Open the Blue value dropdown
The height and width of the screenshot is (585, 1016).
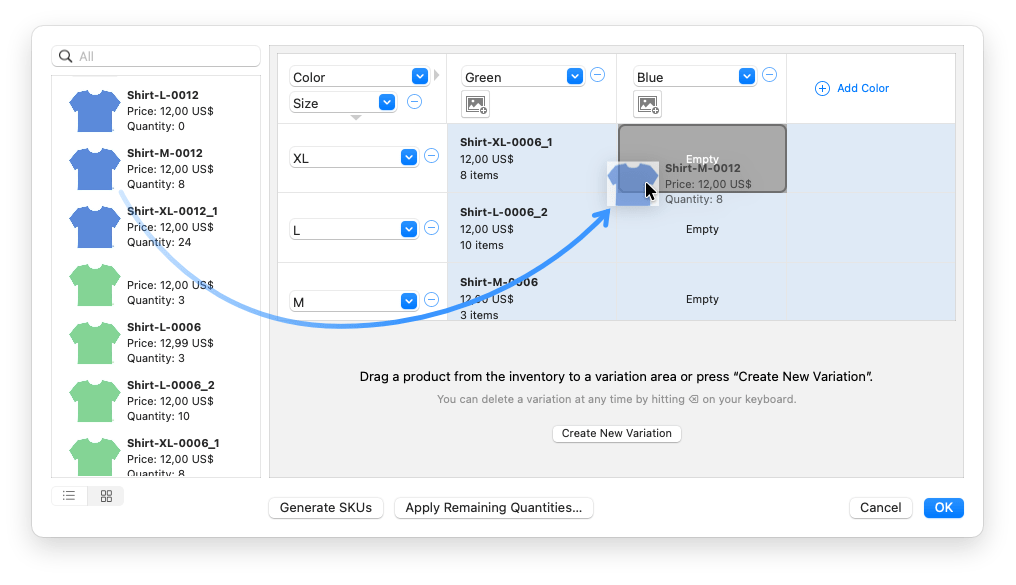[746, 75]
